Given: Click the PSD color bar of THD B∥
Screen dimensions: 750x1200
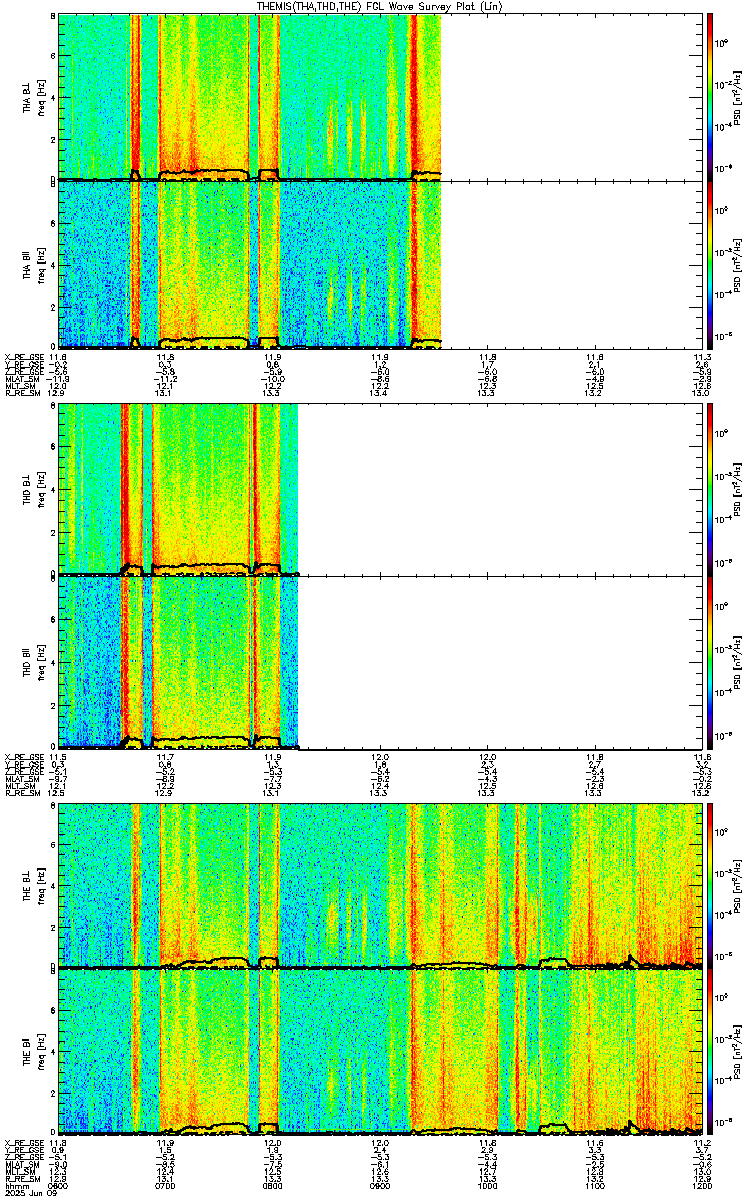Looking at the screenshot, I should coord(710,662).
